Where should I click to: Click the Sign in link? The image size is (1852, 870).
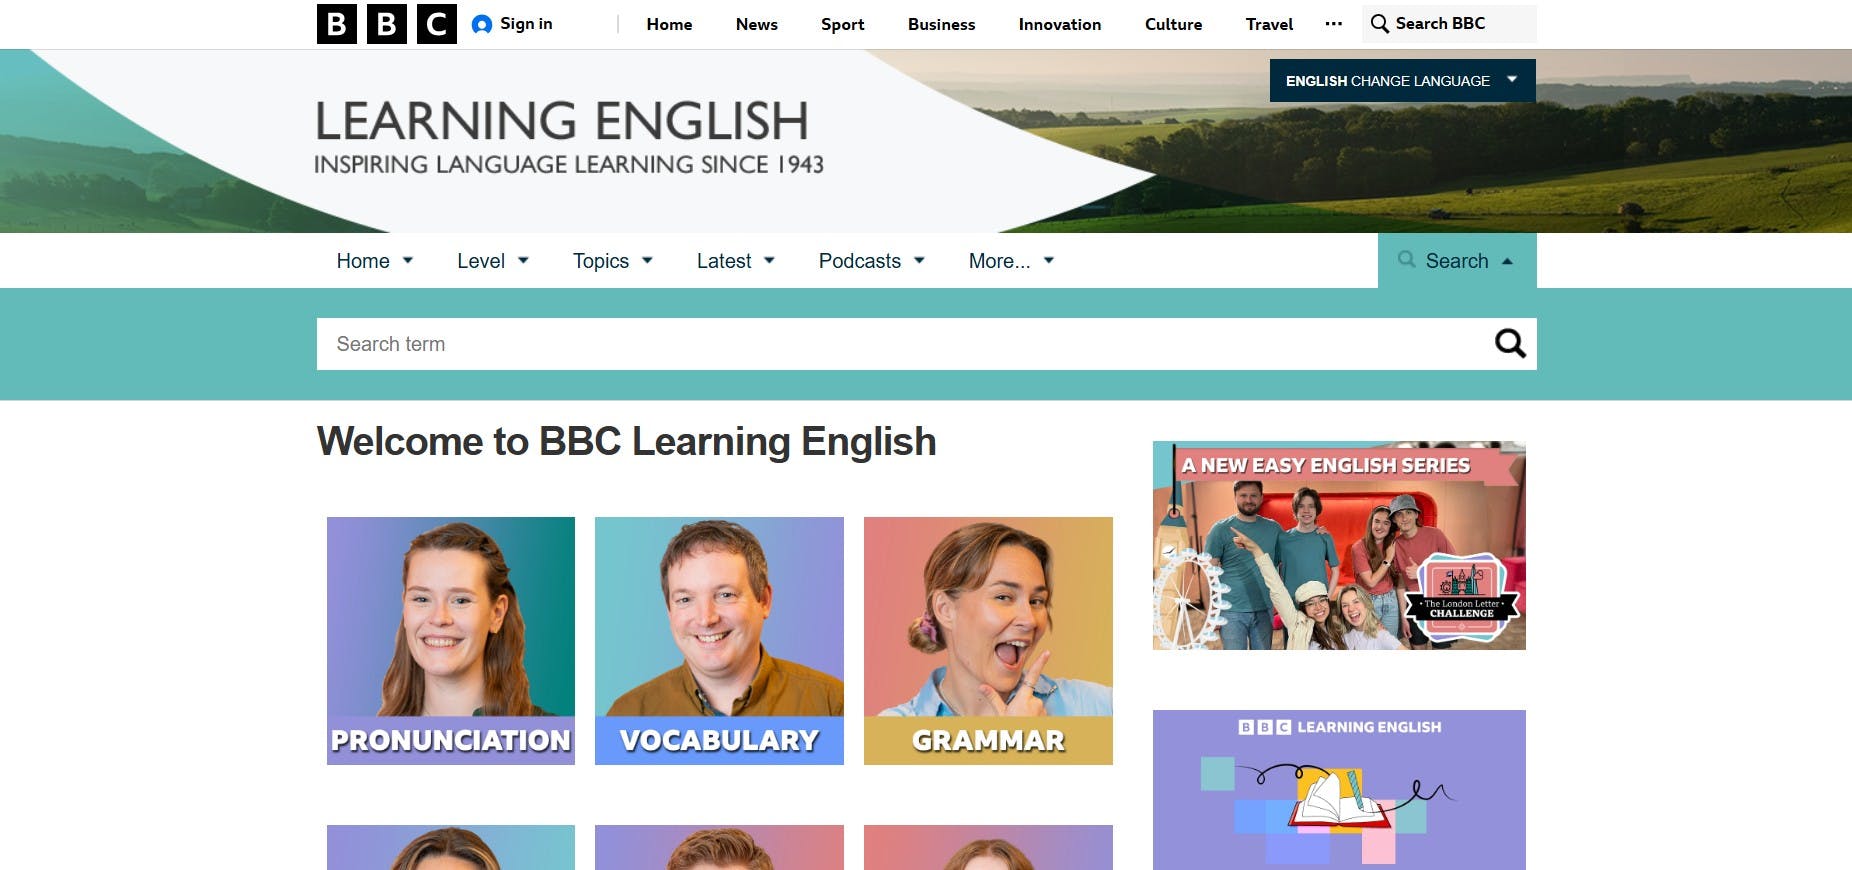click(x=526, y=24)
